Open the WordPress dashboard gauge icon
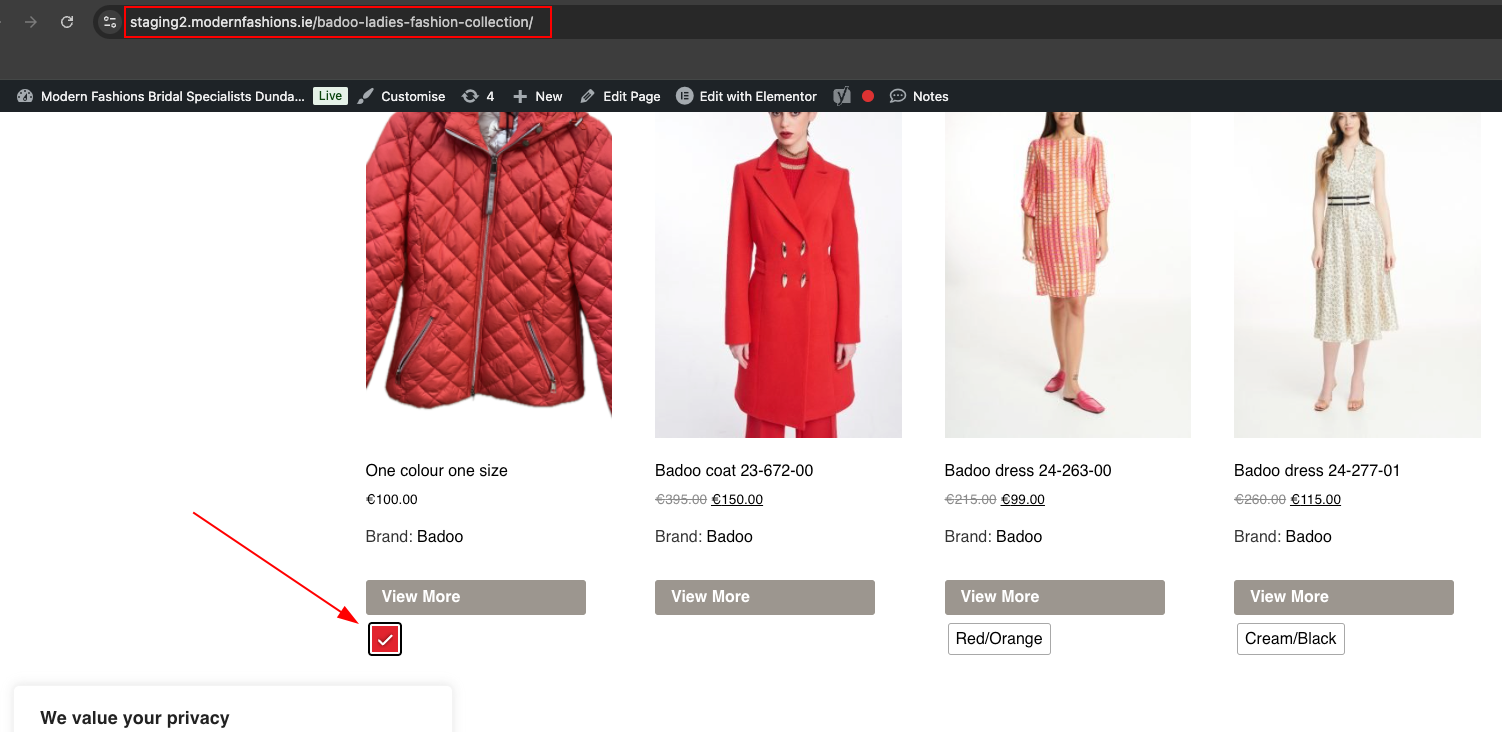 pos(25,96)
